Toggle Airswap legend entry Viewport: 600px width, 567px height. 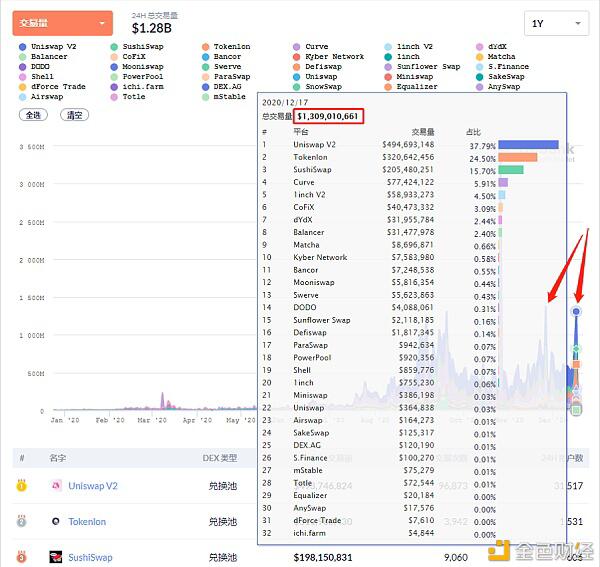[41, 96]
